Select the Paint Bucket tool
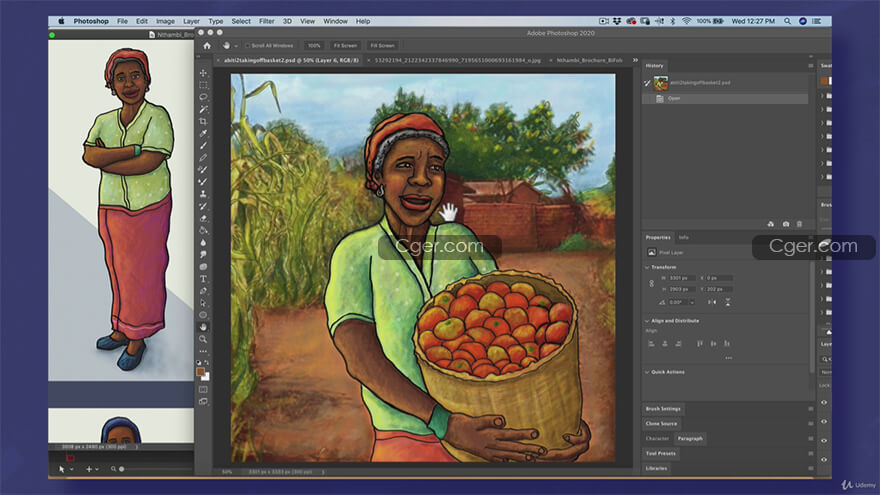The image size is (880, 495). click(x=203, y=230)
